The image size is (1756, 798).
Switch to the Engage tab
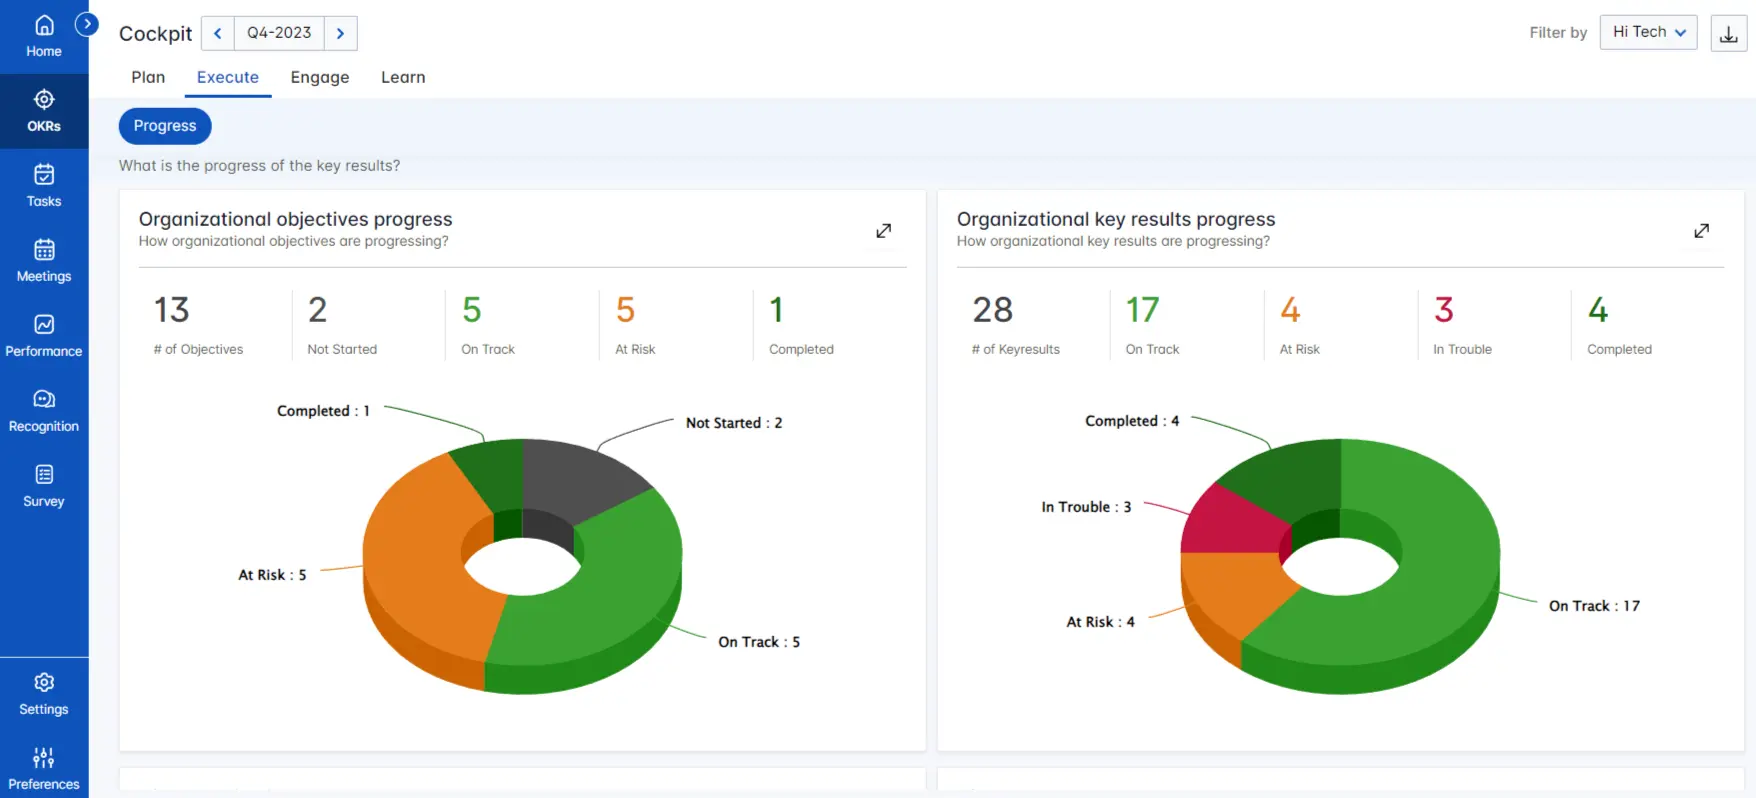320,77
